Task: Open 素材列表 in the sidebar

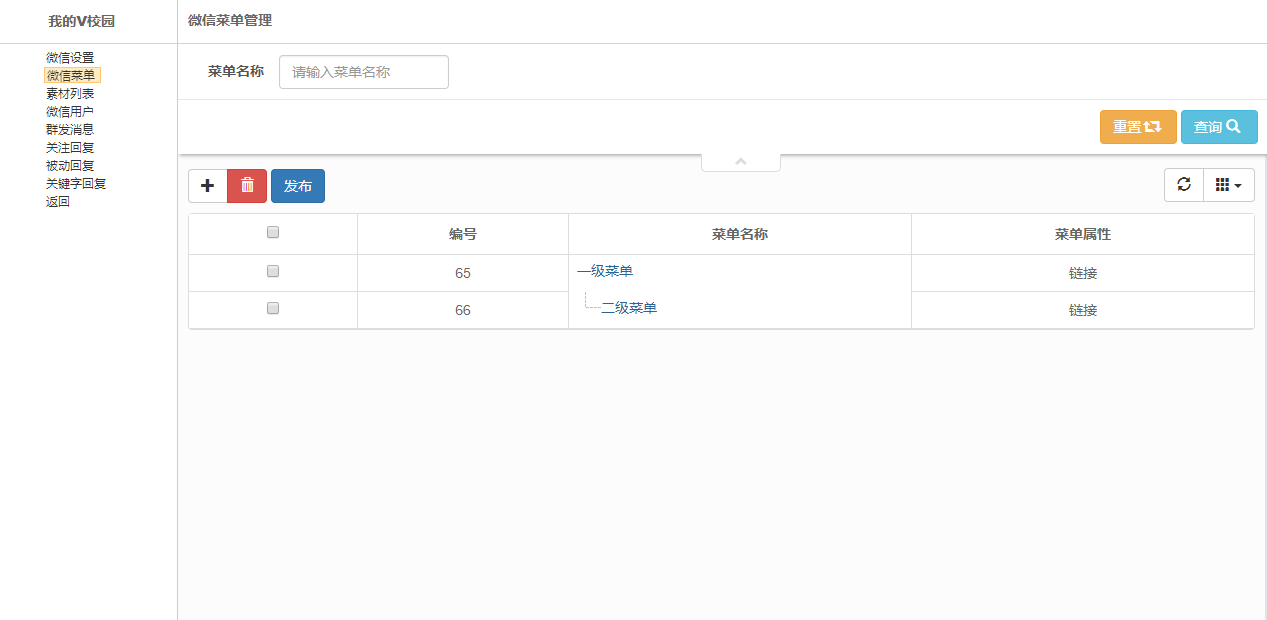Action: [70, 94]
